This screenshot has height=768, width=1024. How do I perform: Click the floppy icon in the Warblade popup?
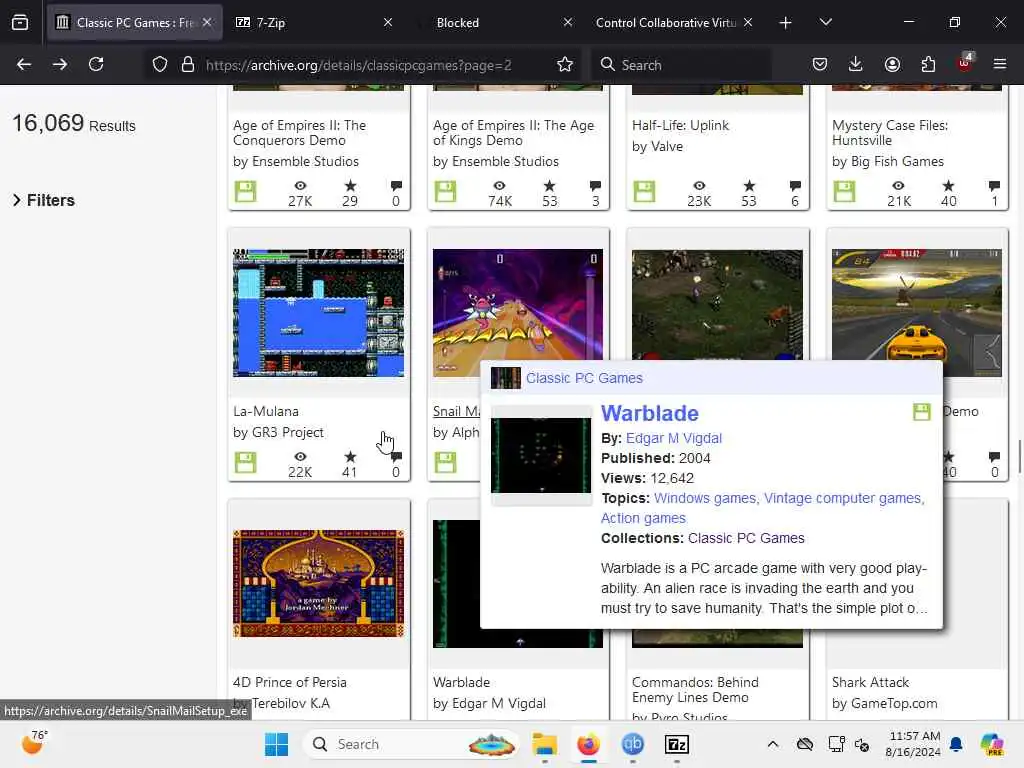pos(921,412)
